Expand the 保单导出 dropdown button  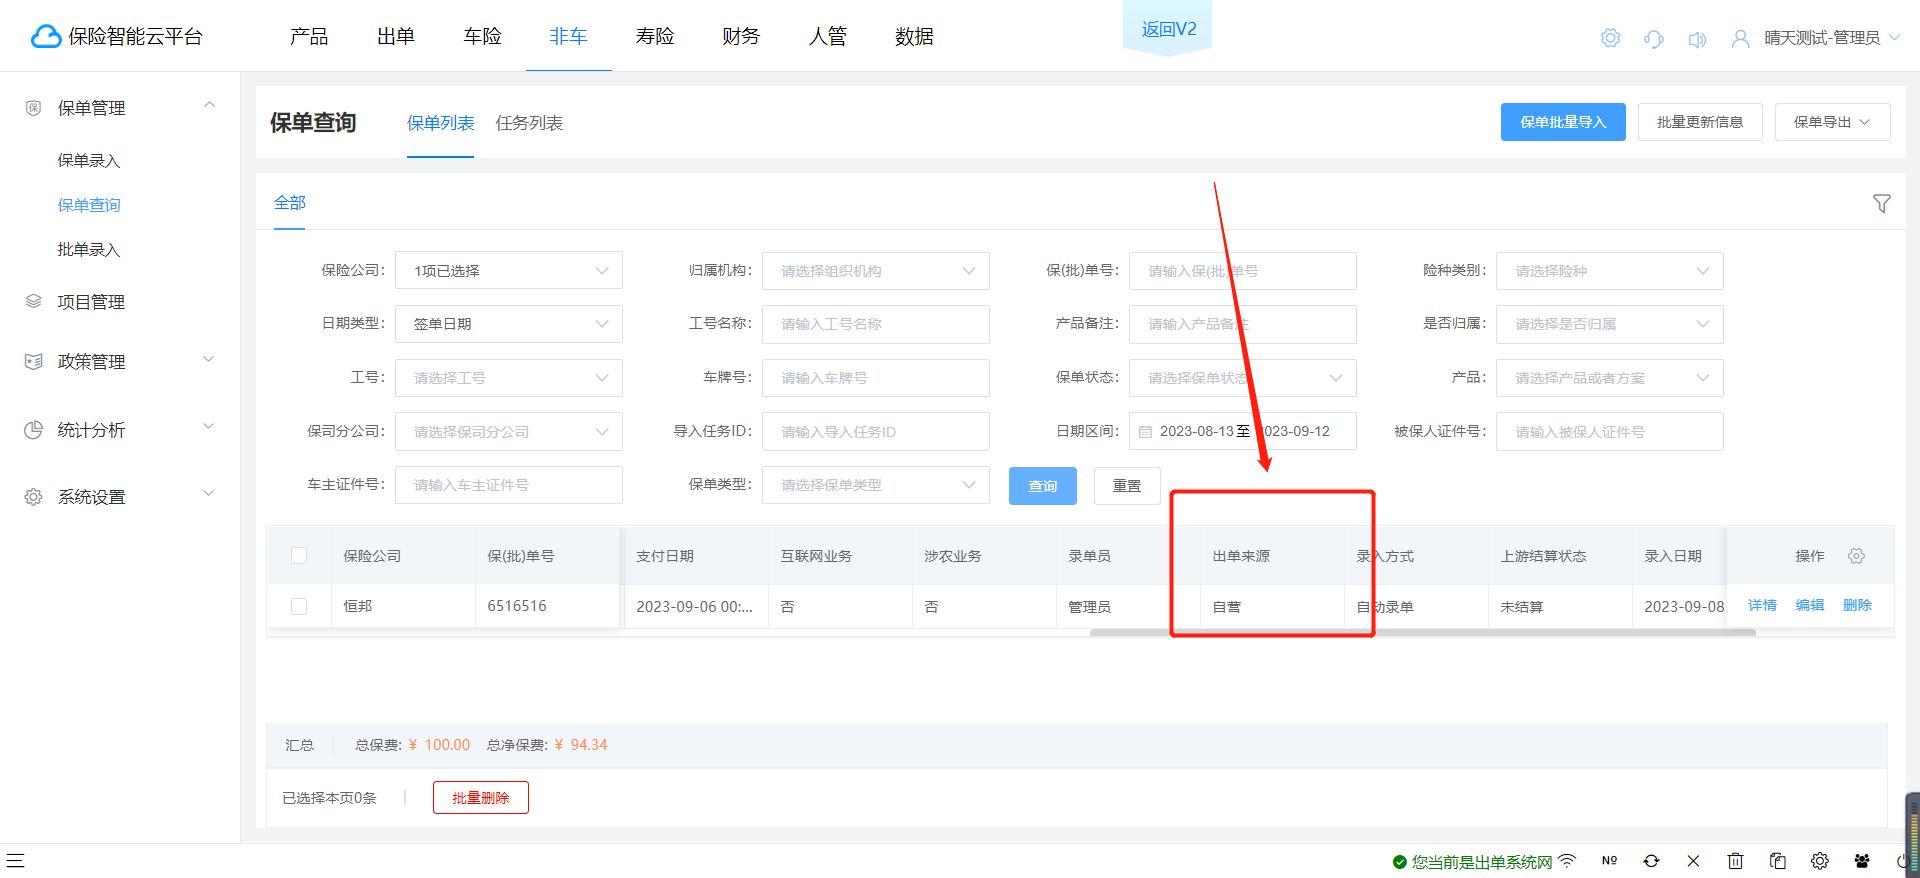(1833, 122)
